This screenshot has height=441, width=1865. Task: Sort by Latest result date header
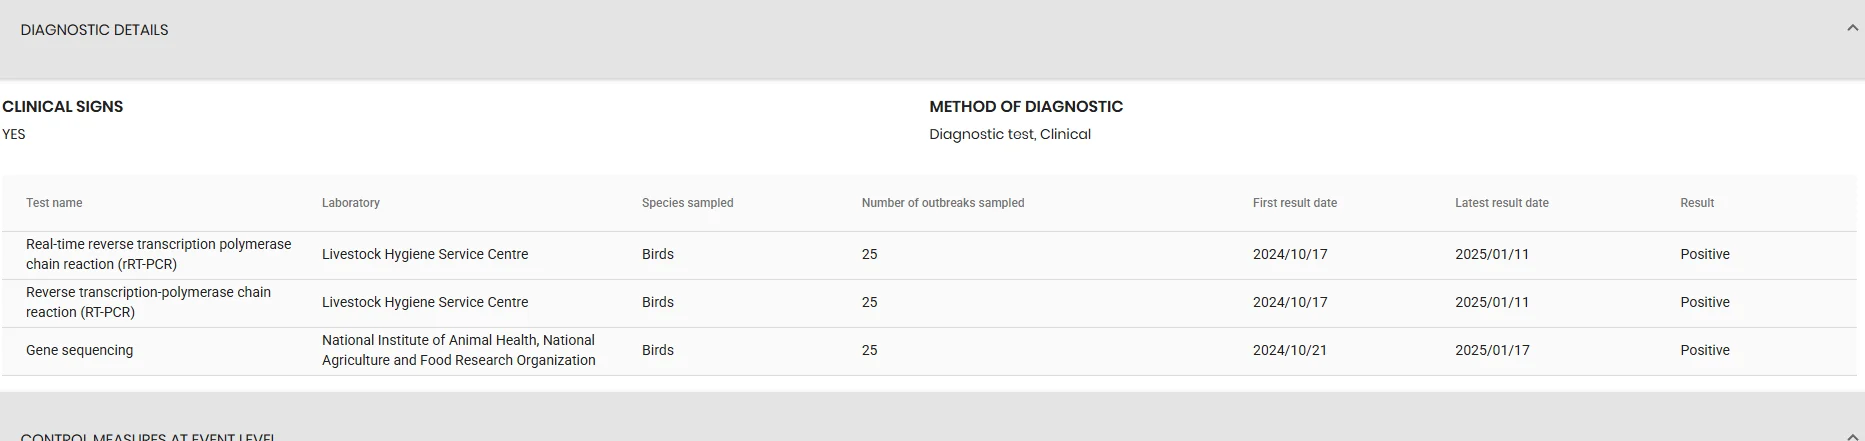[x=1502, y=203]
